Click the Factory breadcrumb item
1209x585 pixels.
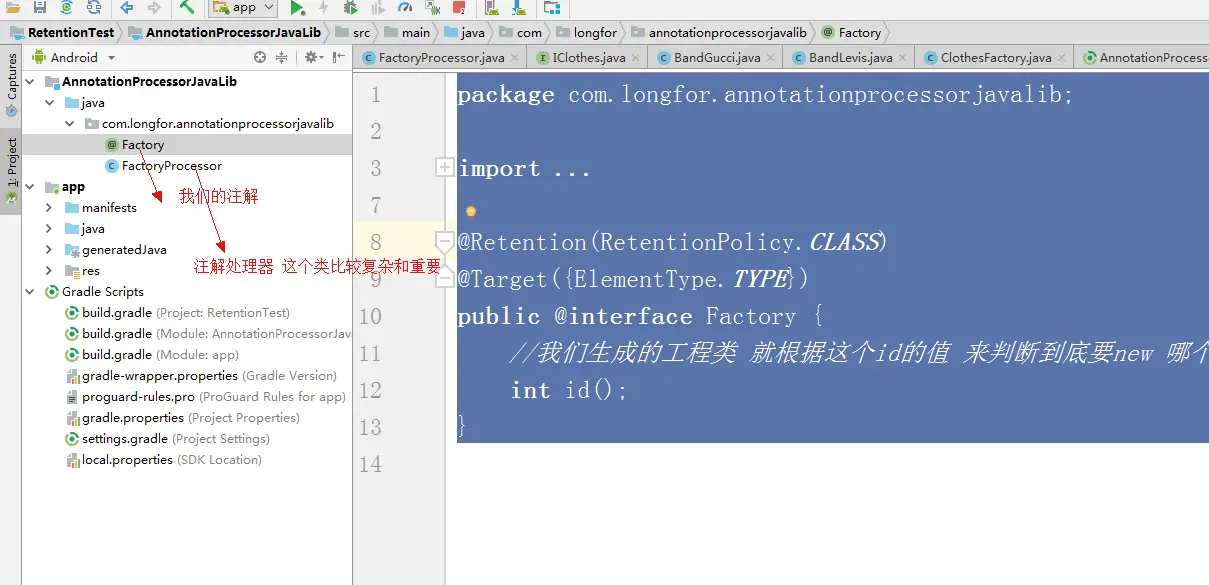(851, 32)
